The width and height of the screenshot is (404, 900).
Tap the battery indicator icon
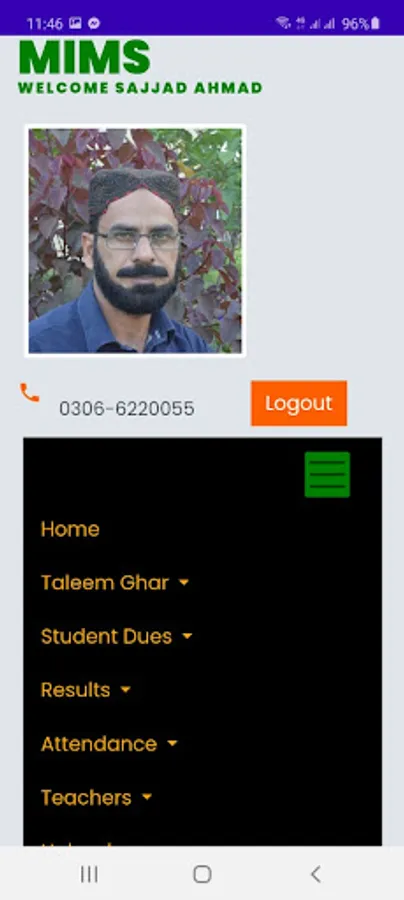click(375, 23)
